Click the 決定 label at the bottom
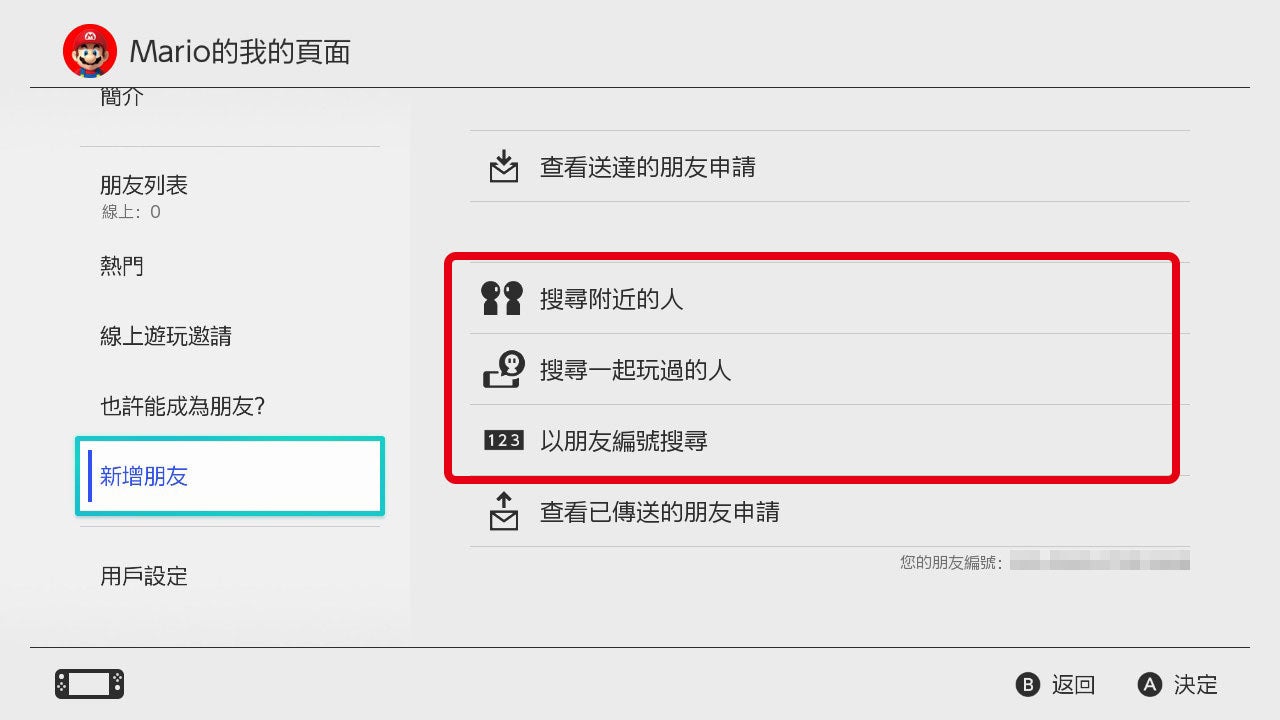 (1196, 685)
